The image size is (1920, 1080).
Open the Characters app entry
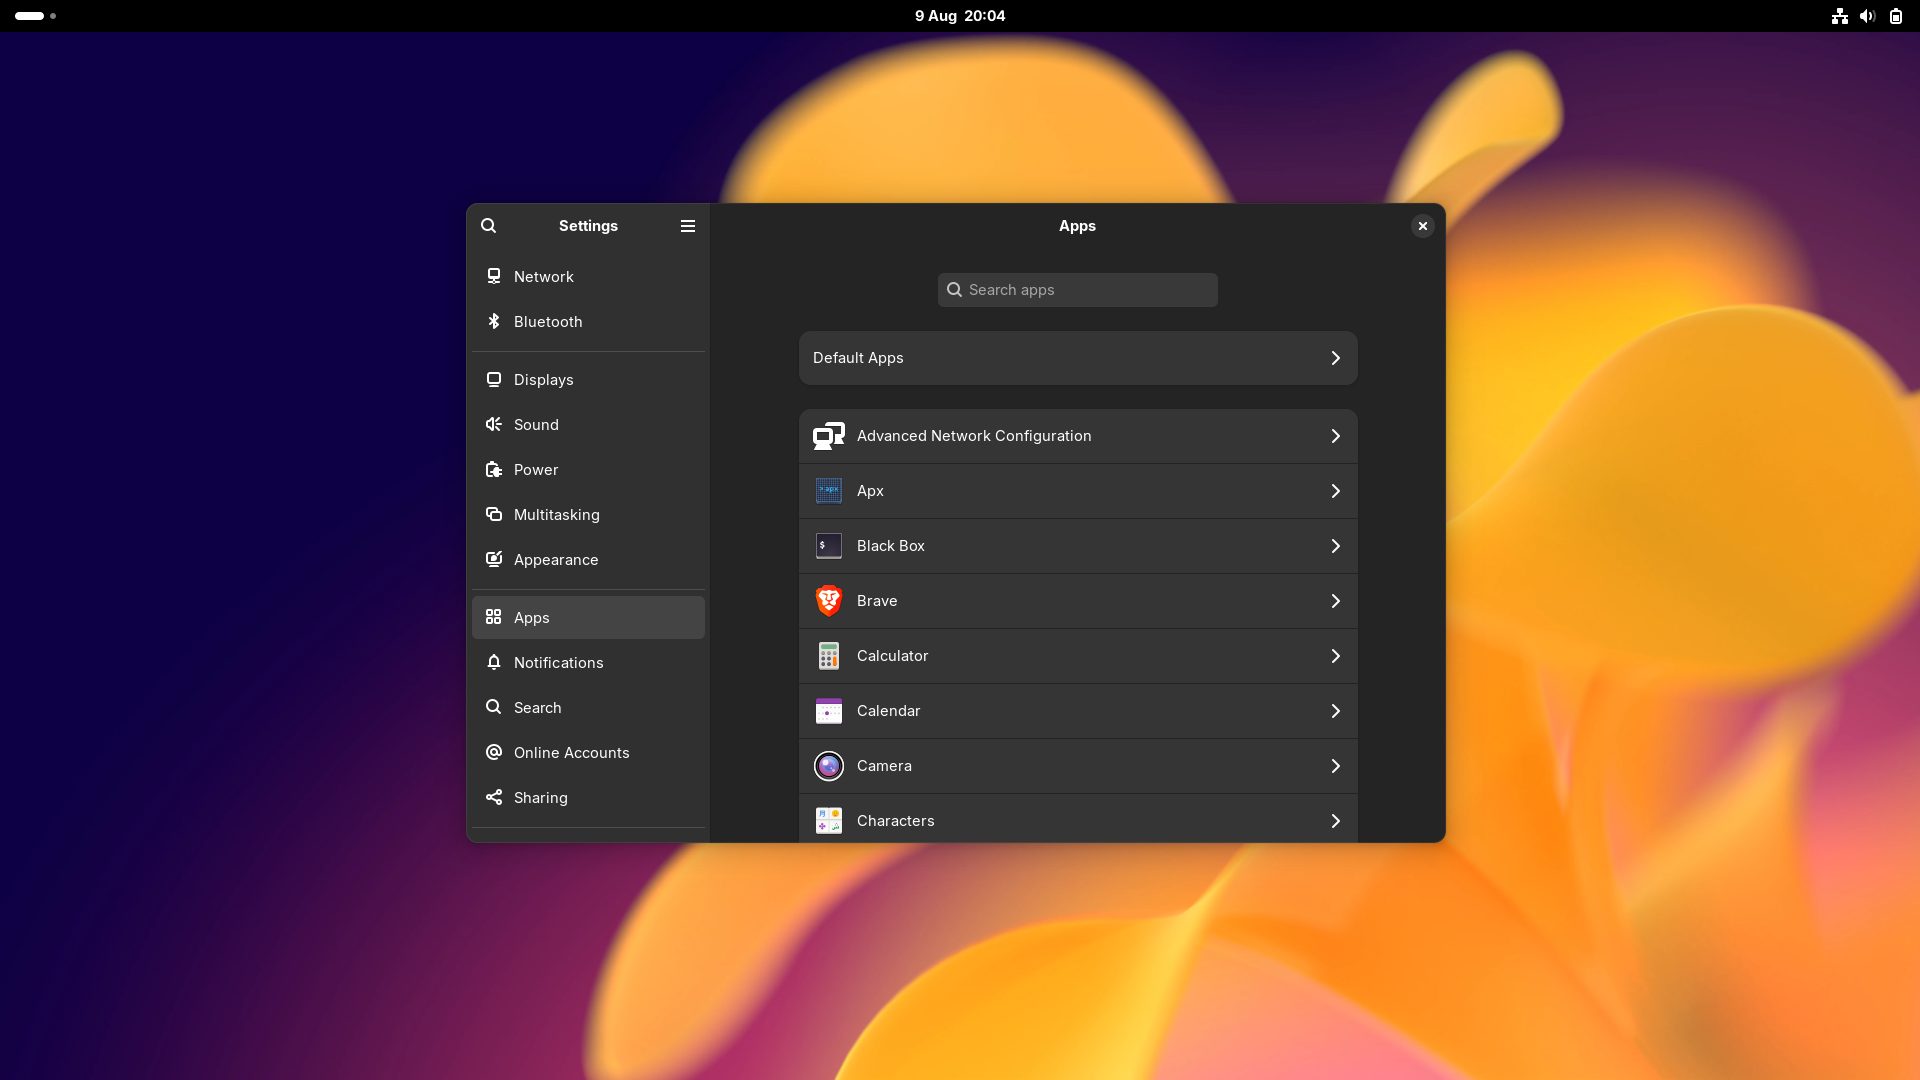(1078, 820)
